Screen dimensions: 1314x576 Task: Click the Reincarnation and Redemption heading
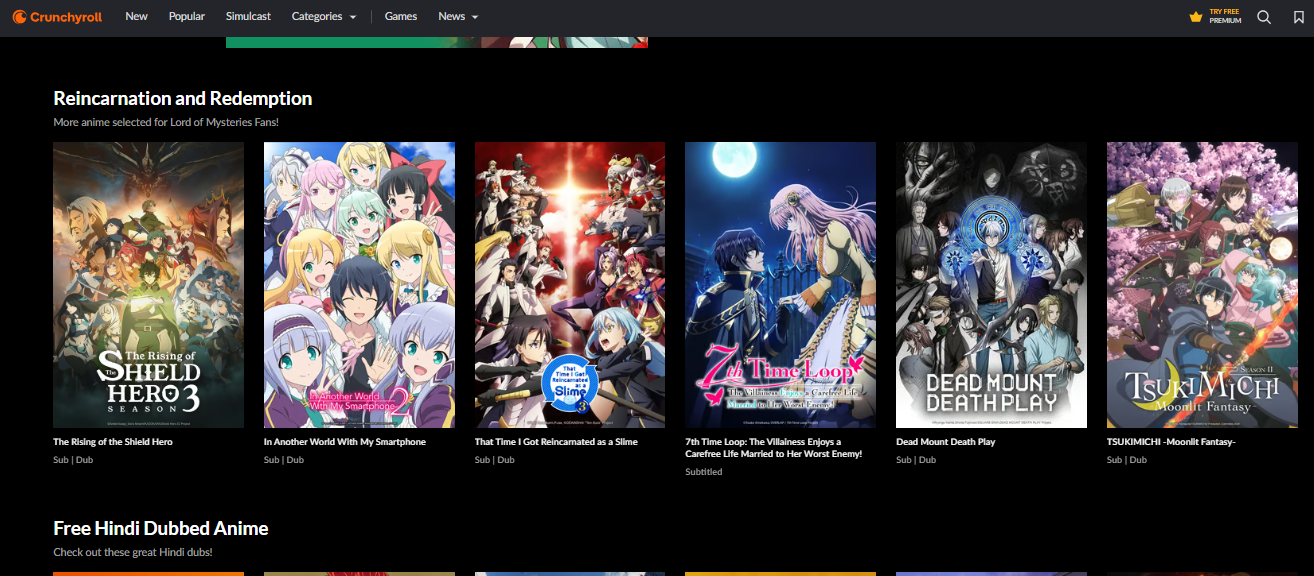(183, 98)
